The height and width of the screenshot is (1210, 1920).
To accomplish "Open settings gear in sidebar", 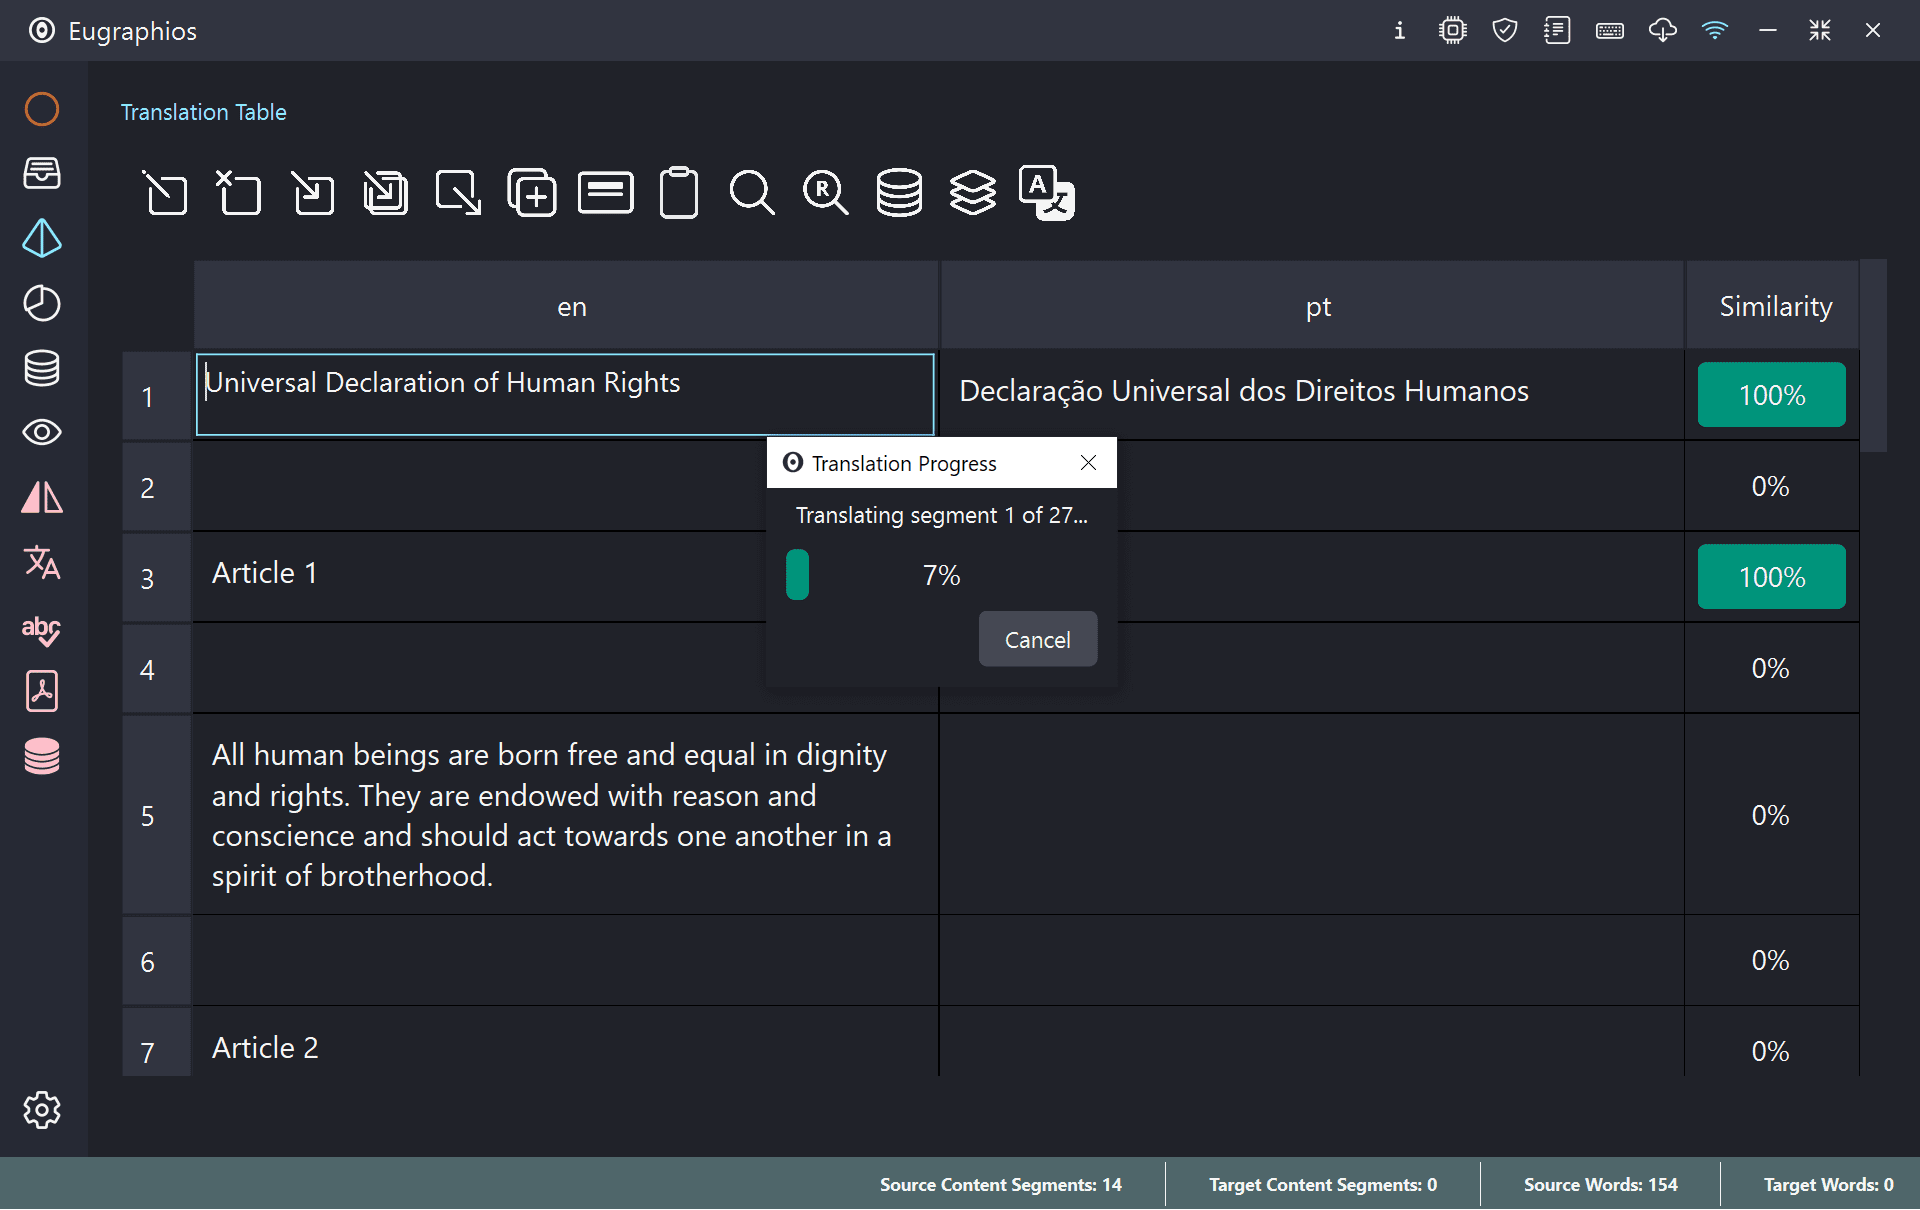I will 42,1110.
